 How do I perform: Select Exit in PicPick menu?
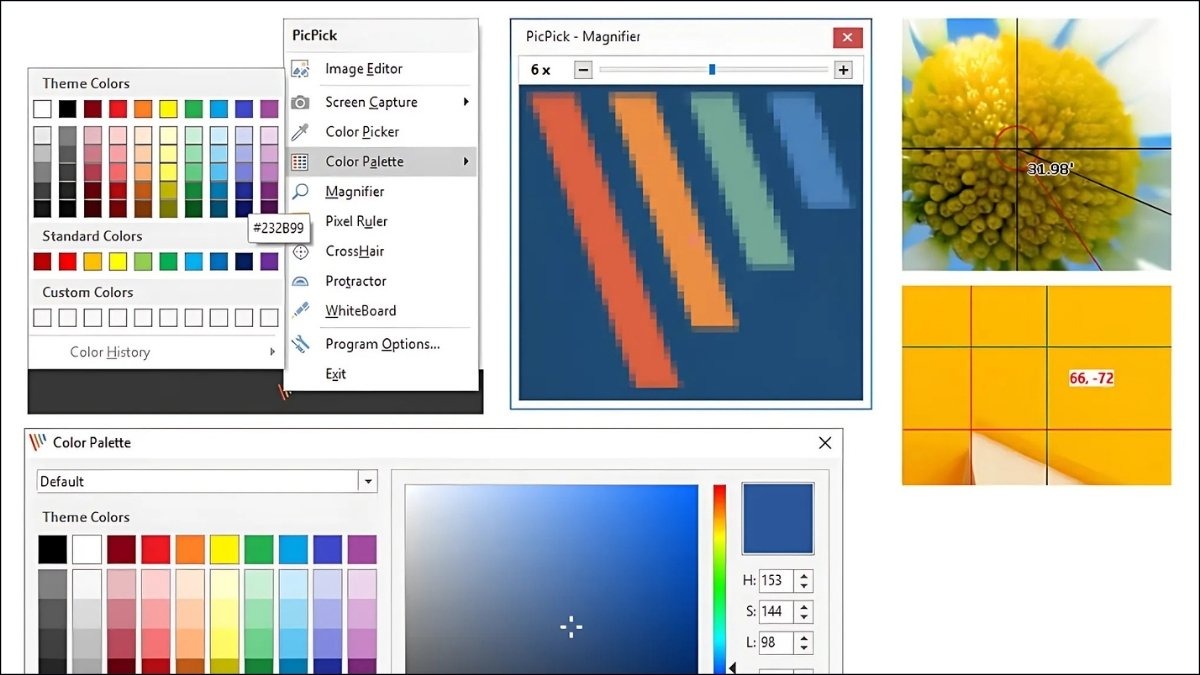tap(381, 374)
